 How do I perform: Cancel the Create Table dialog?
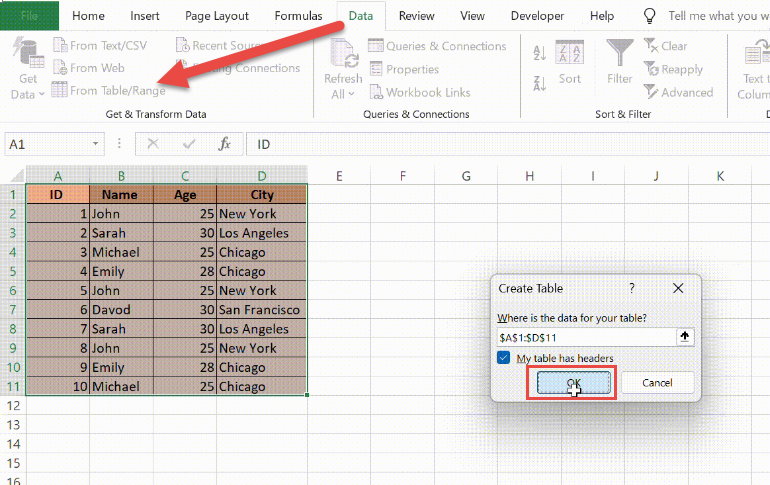(x=658, y=382)
